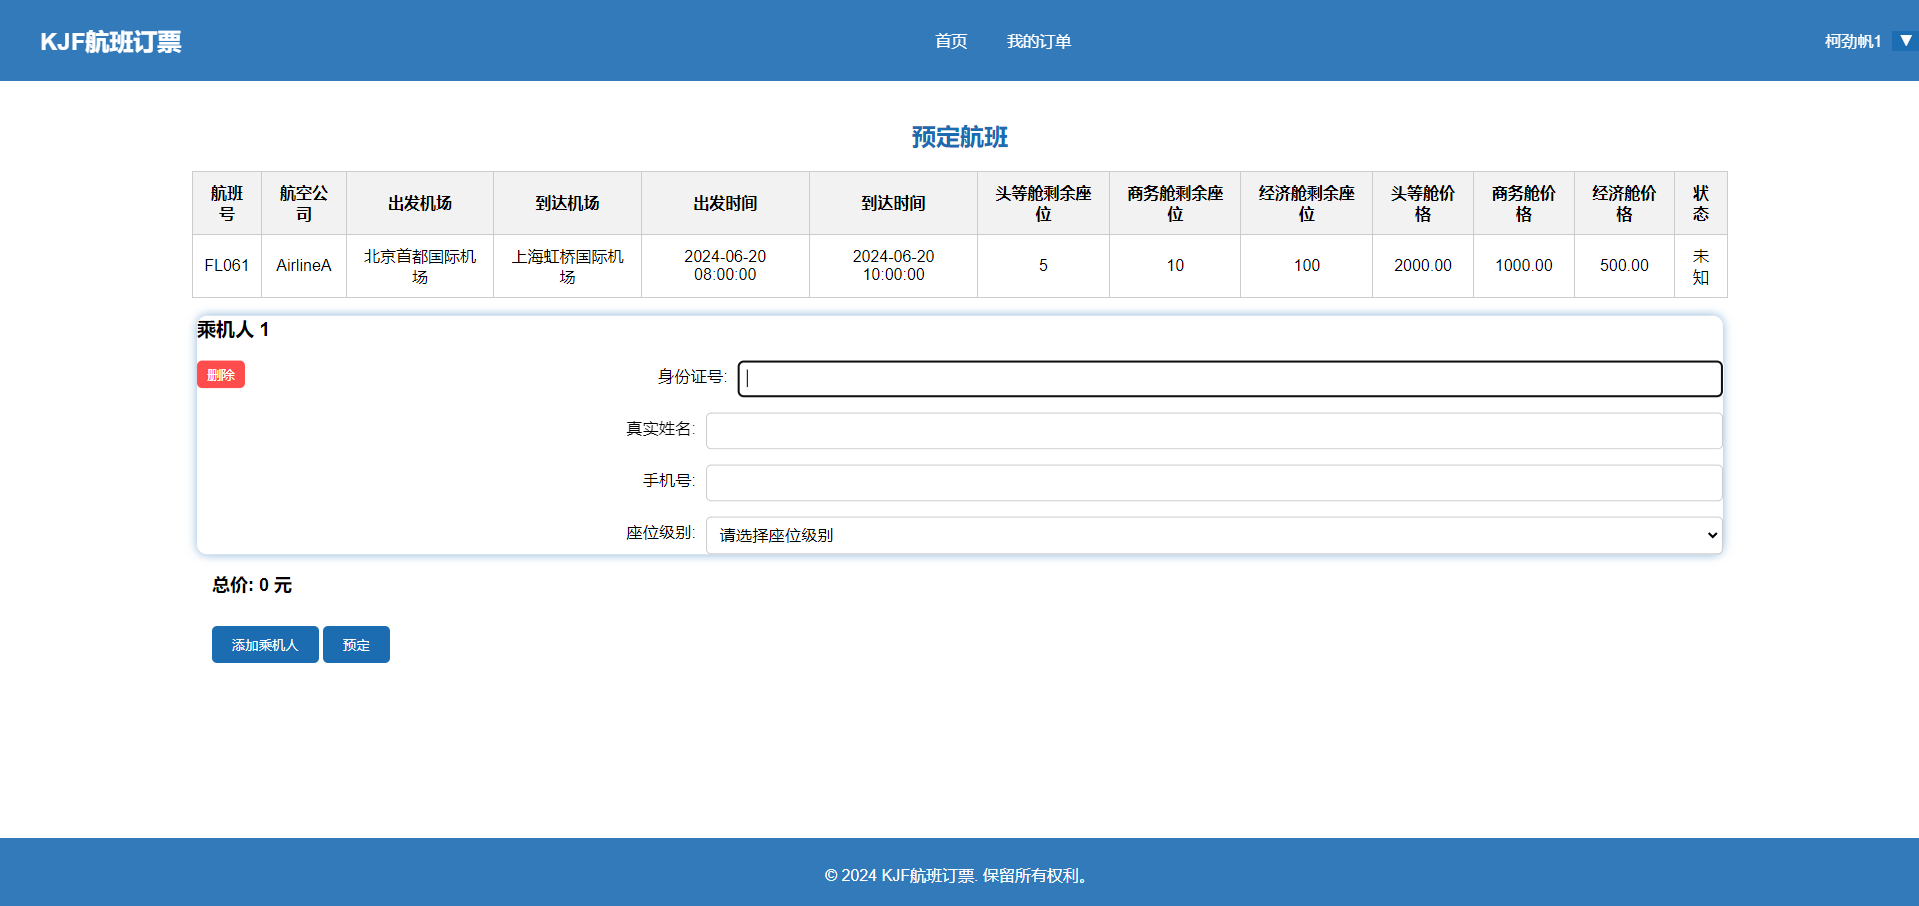Click the 2000.00 first class price cell
The image size is (1919, 906).
click(1422, 266)
